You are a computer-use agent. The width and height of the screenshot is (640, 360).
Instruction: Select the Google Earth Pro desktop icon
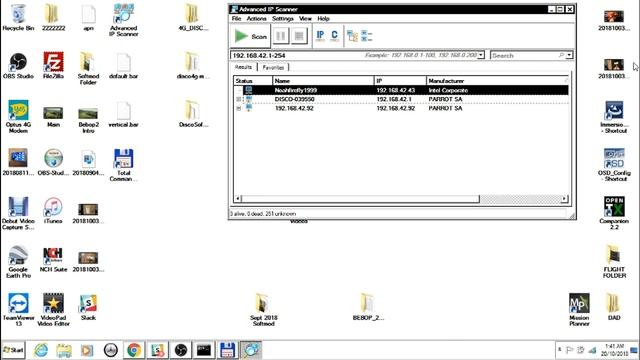click(x=18, y=262)
